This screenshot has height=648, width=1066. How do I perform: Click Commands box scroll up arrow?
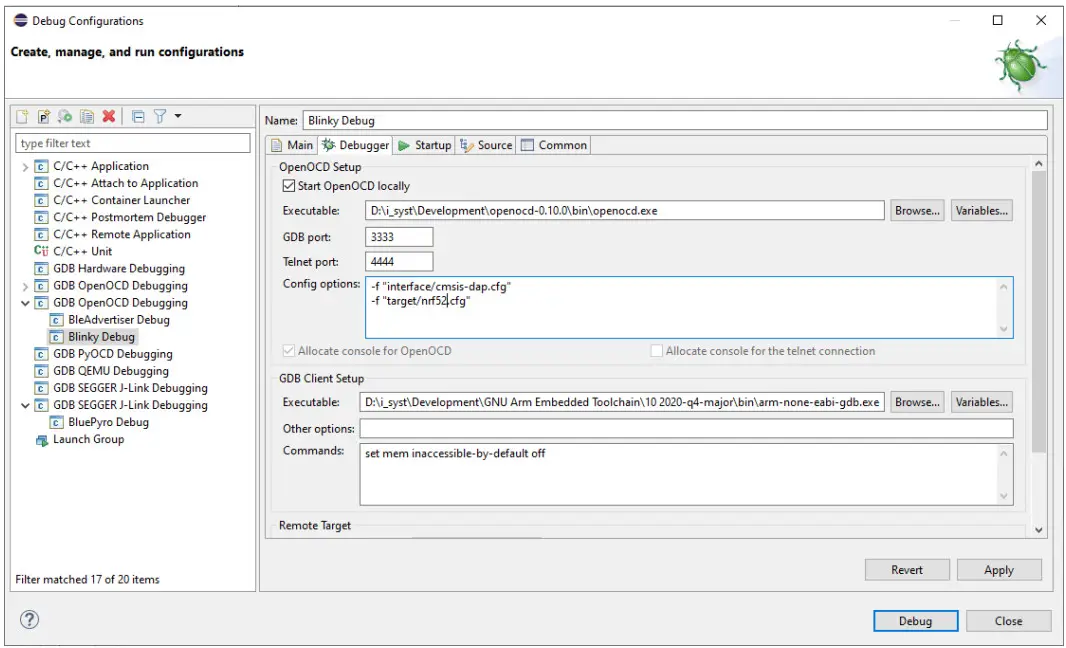[1003, 453]
